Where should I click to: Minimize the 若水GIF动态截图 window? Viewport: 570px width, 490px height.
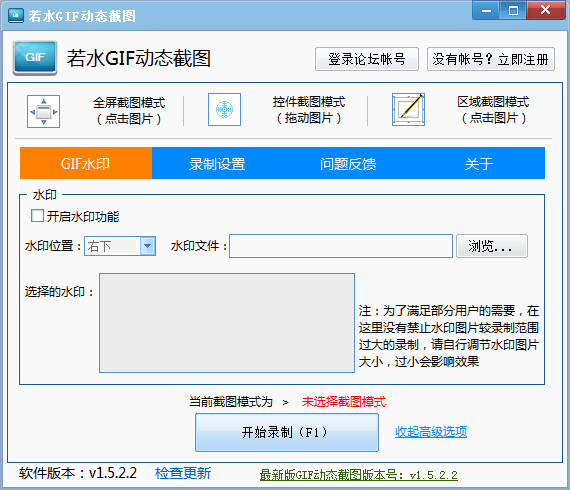point(486,10)
